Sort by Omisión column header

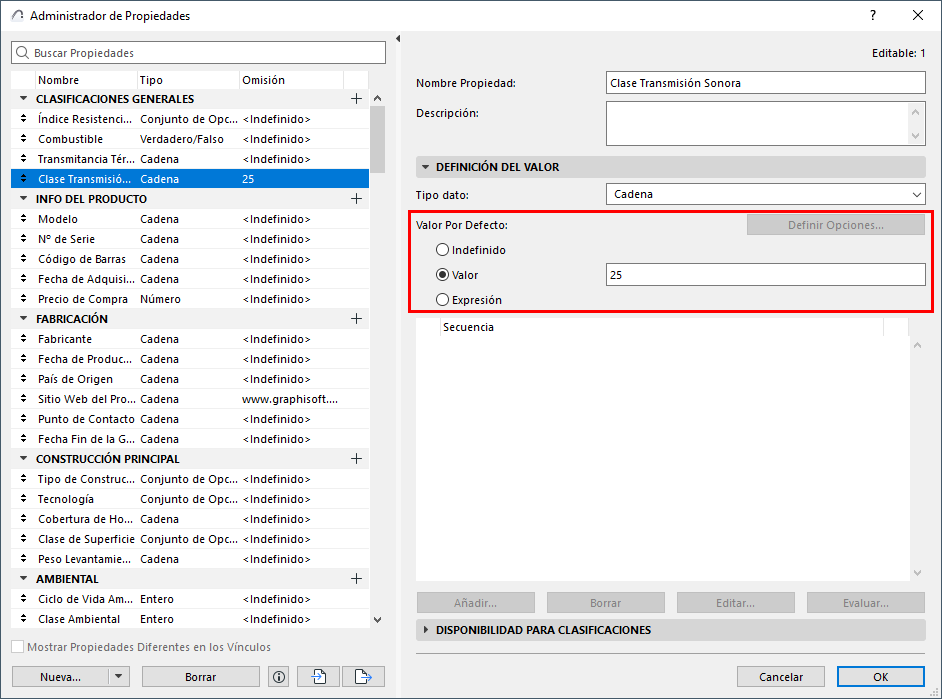[x=291, y=80]
